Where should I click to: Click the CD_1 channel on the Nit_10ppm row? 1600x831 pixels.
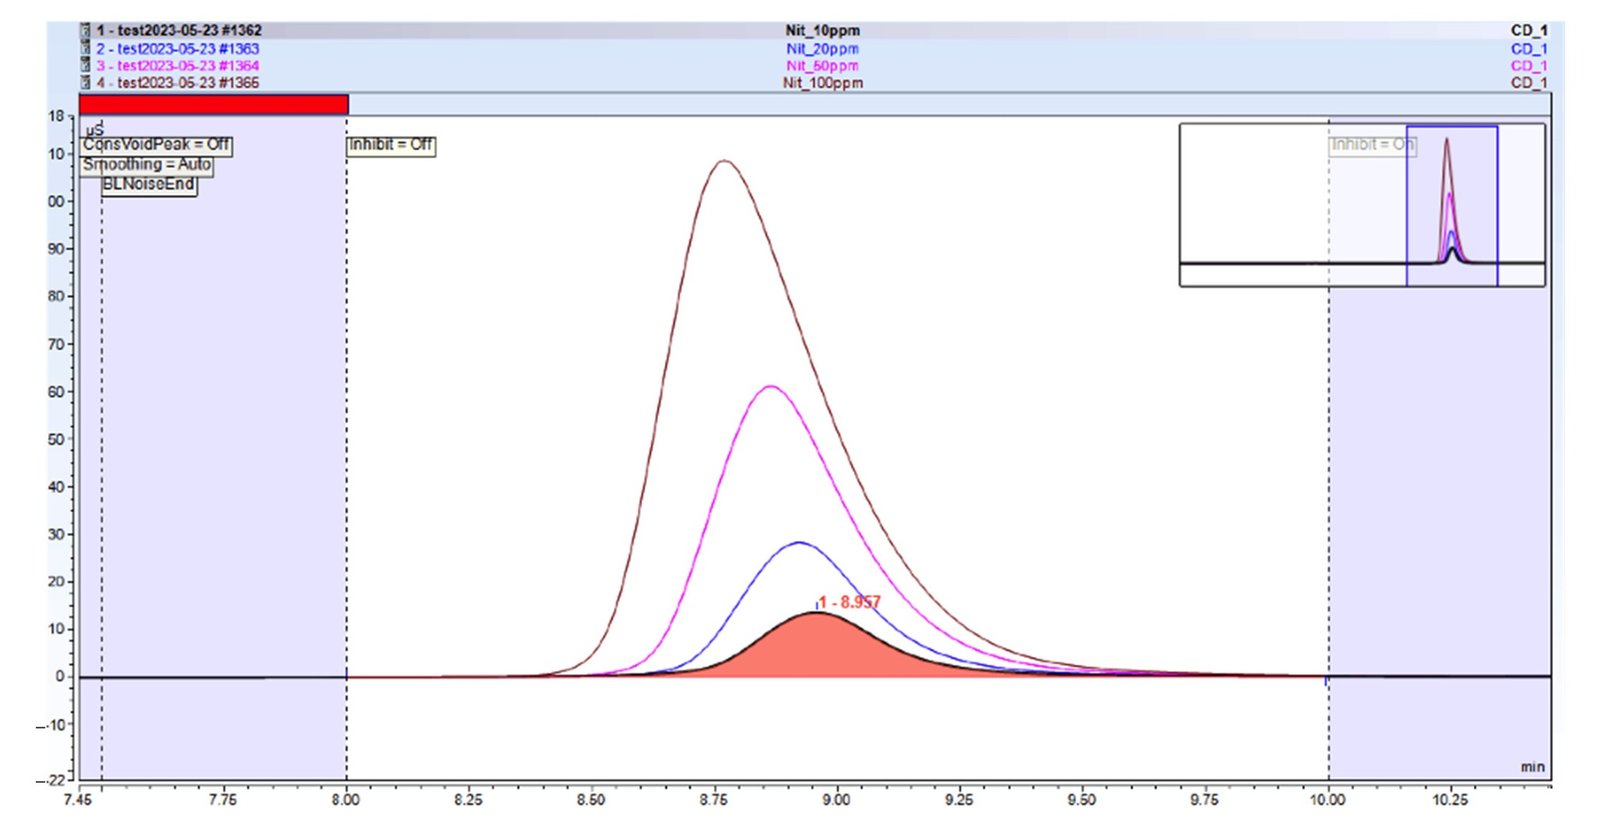(x=1529, y=31)
